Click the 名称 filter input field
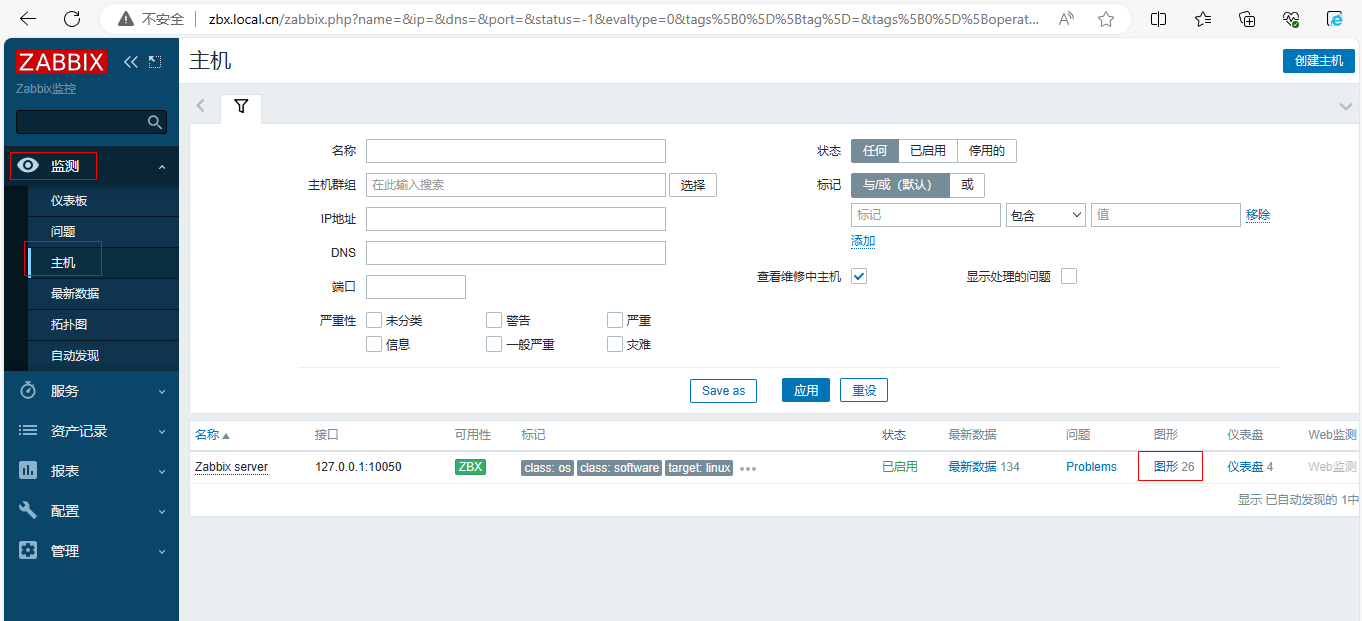Viewport: 1362px width, 621px height. point(515,151)
